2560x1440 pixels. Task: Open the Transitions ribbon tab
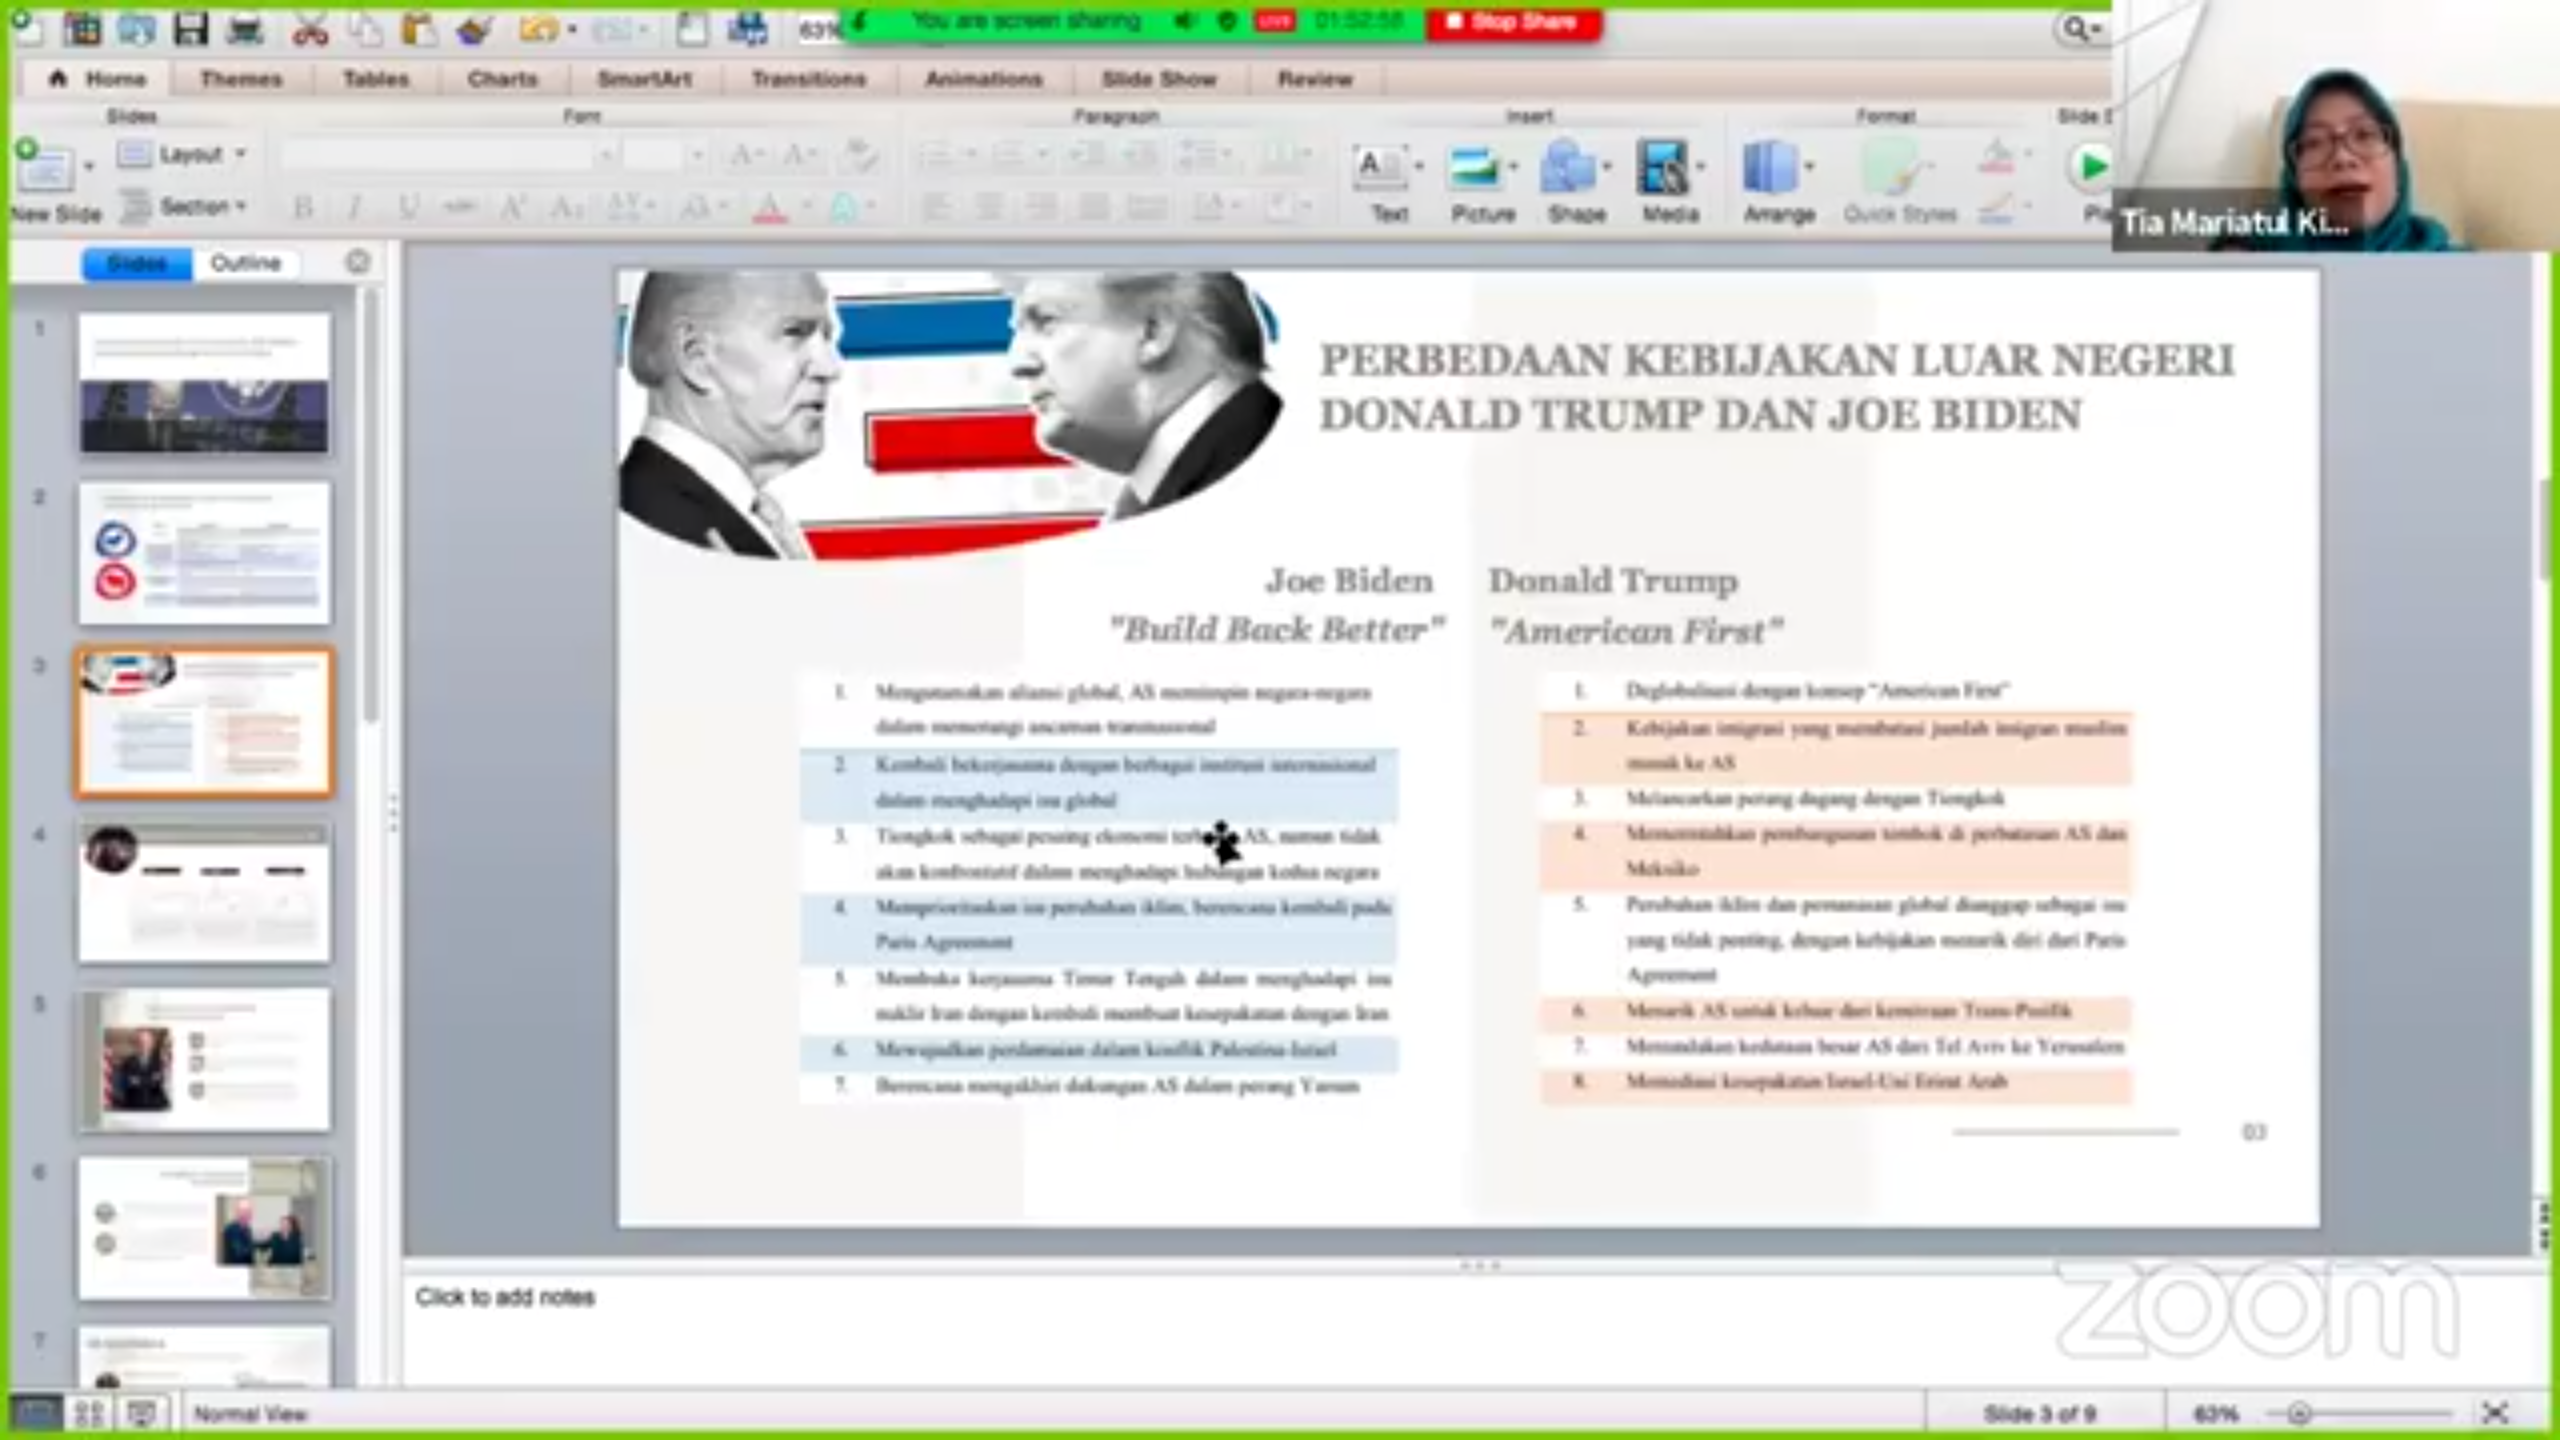point(809,79)
